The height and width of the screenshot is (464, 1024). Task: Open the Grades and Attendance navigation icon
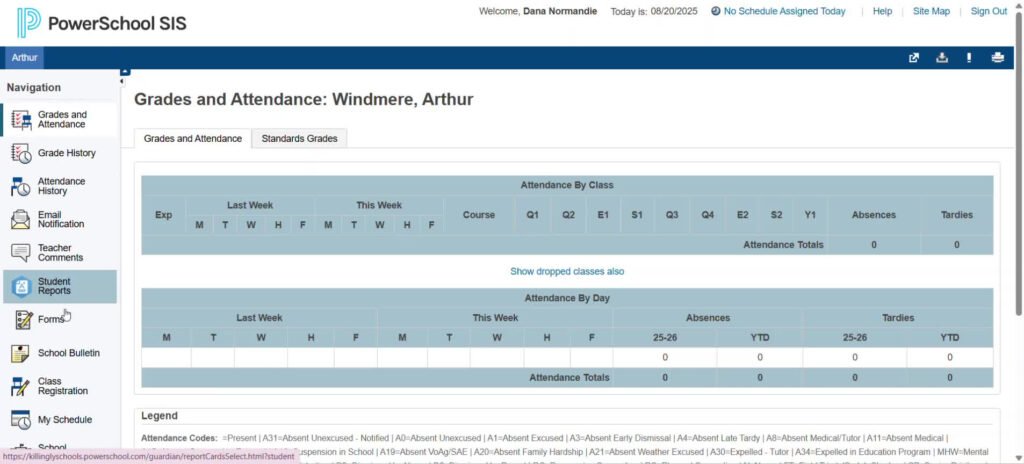(x=21, y=120)
